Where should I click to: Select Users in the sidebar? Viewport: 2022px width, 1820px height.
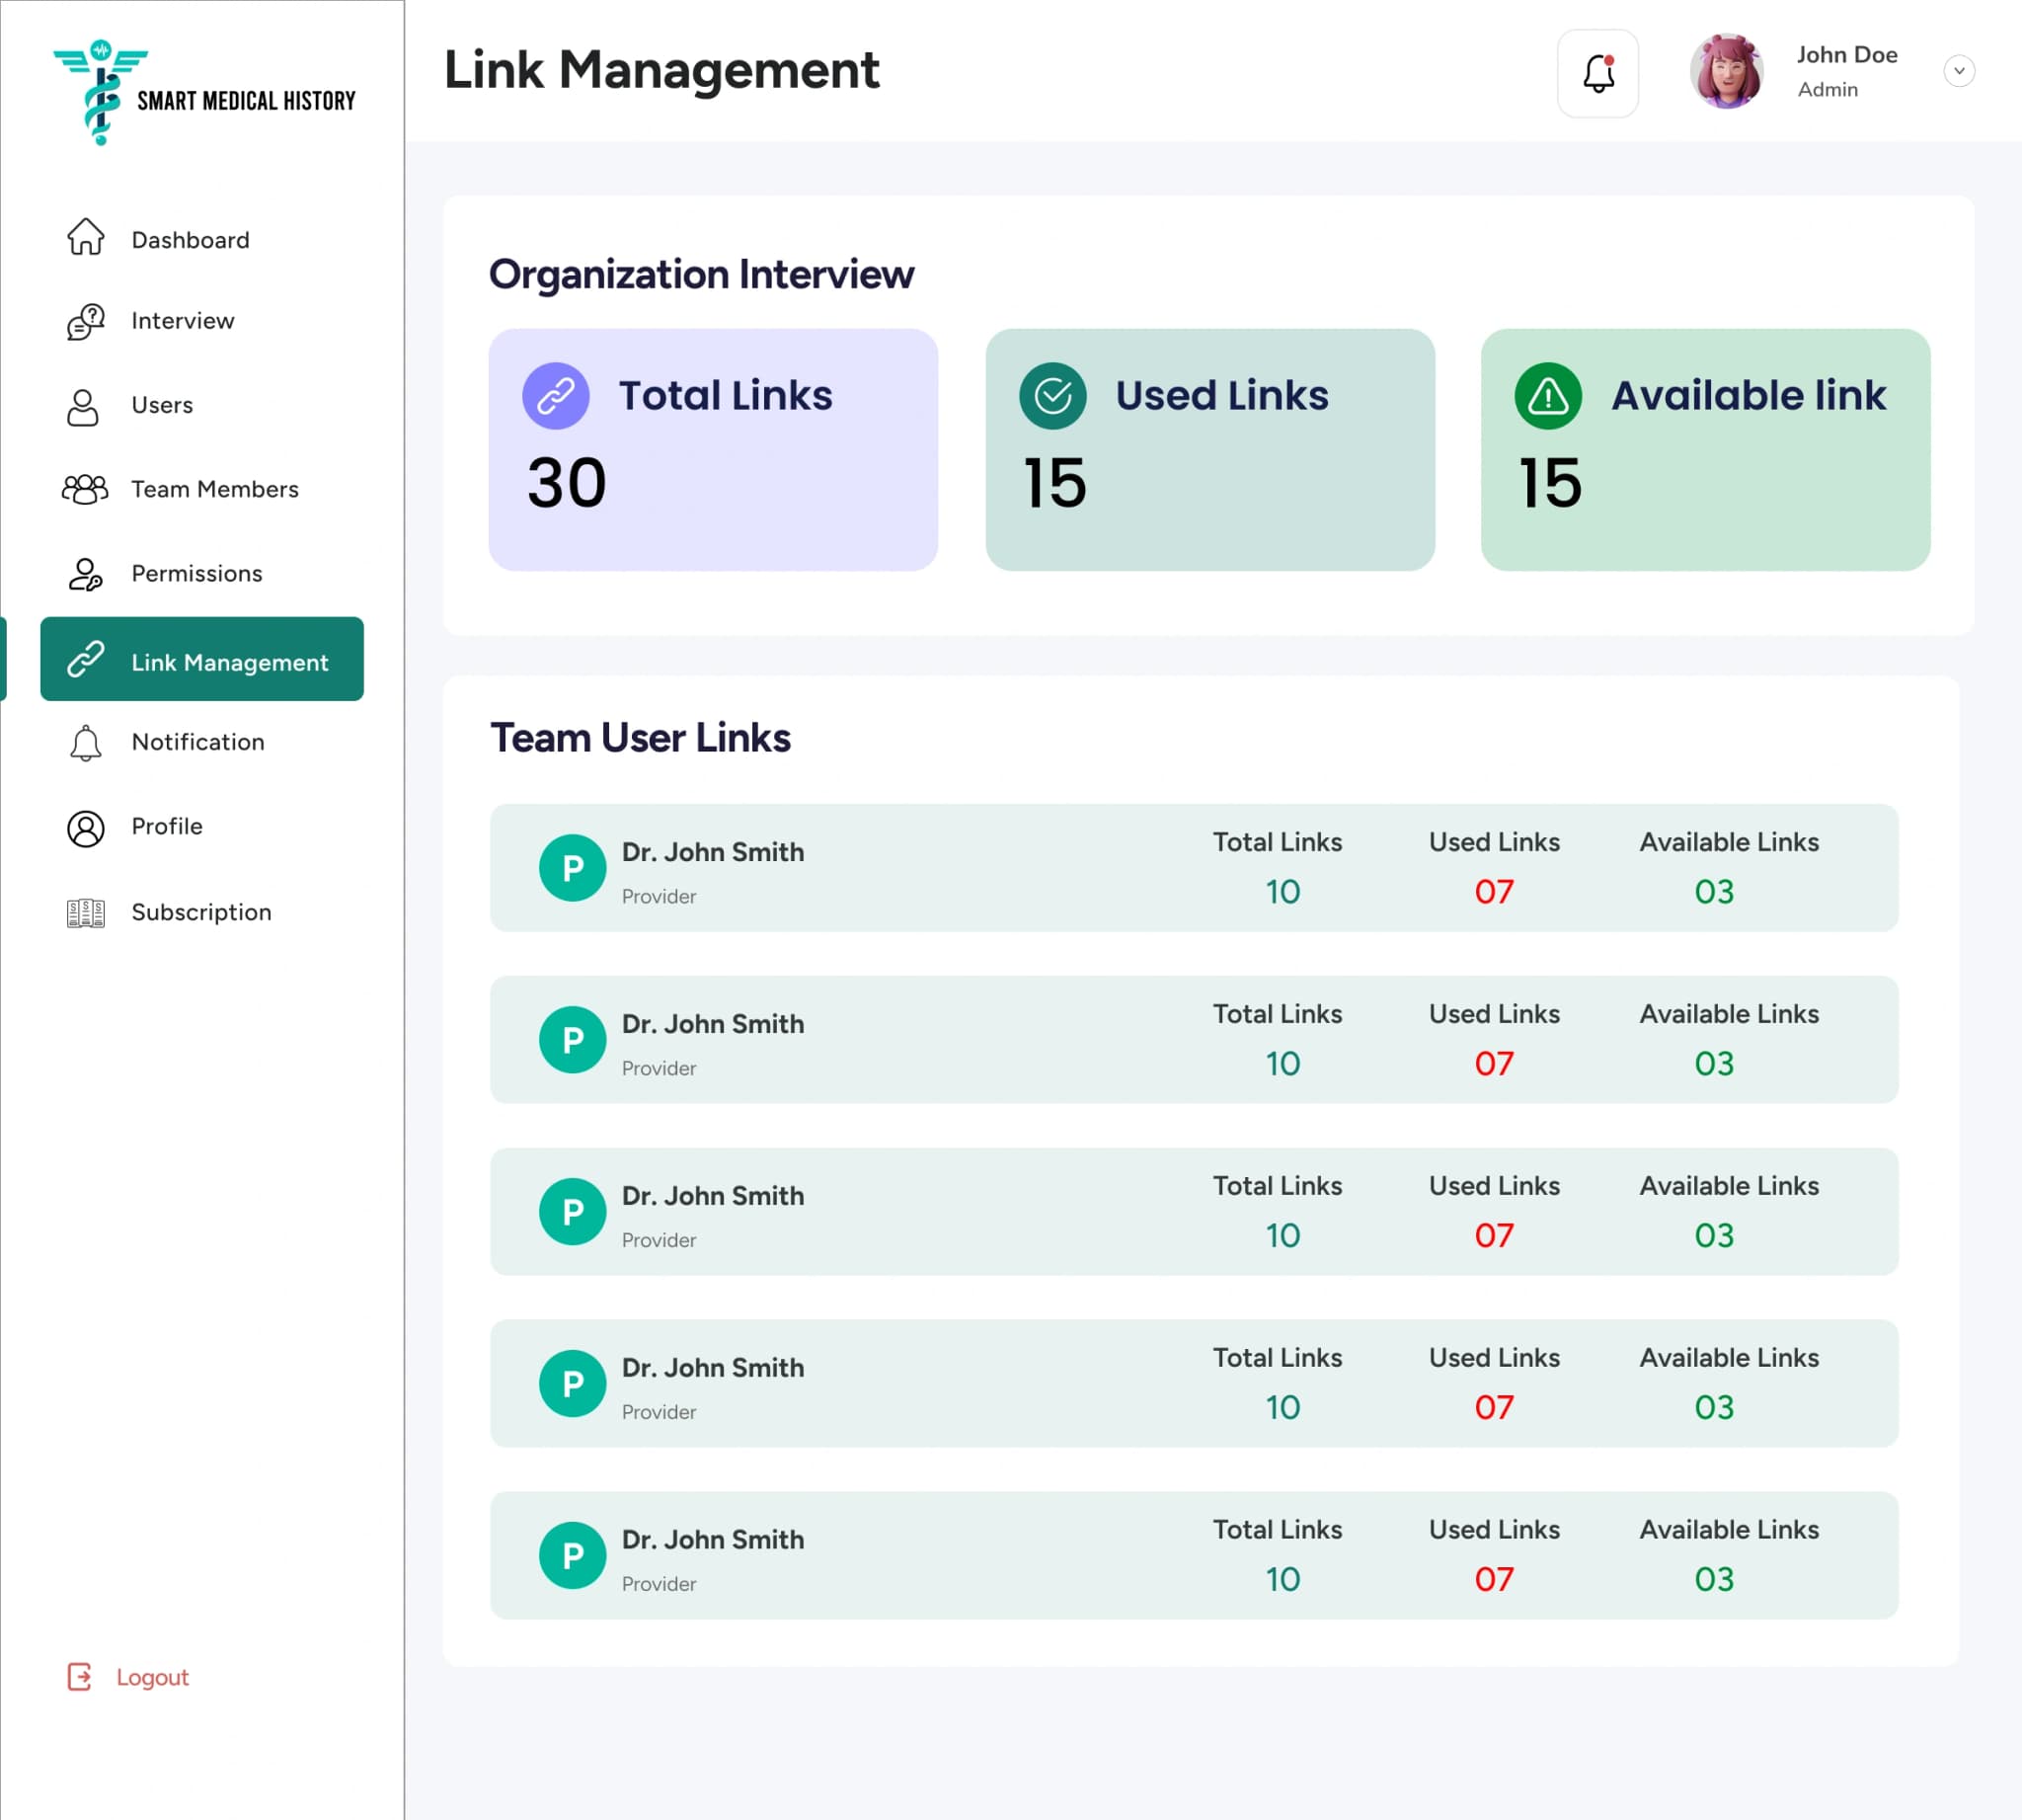coord(162,405)
